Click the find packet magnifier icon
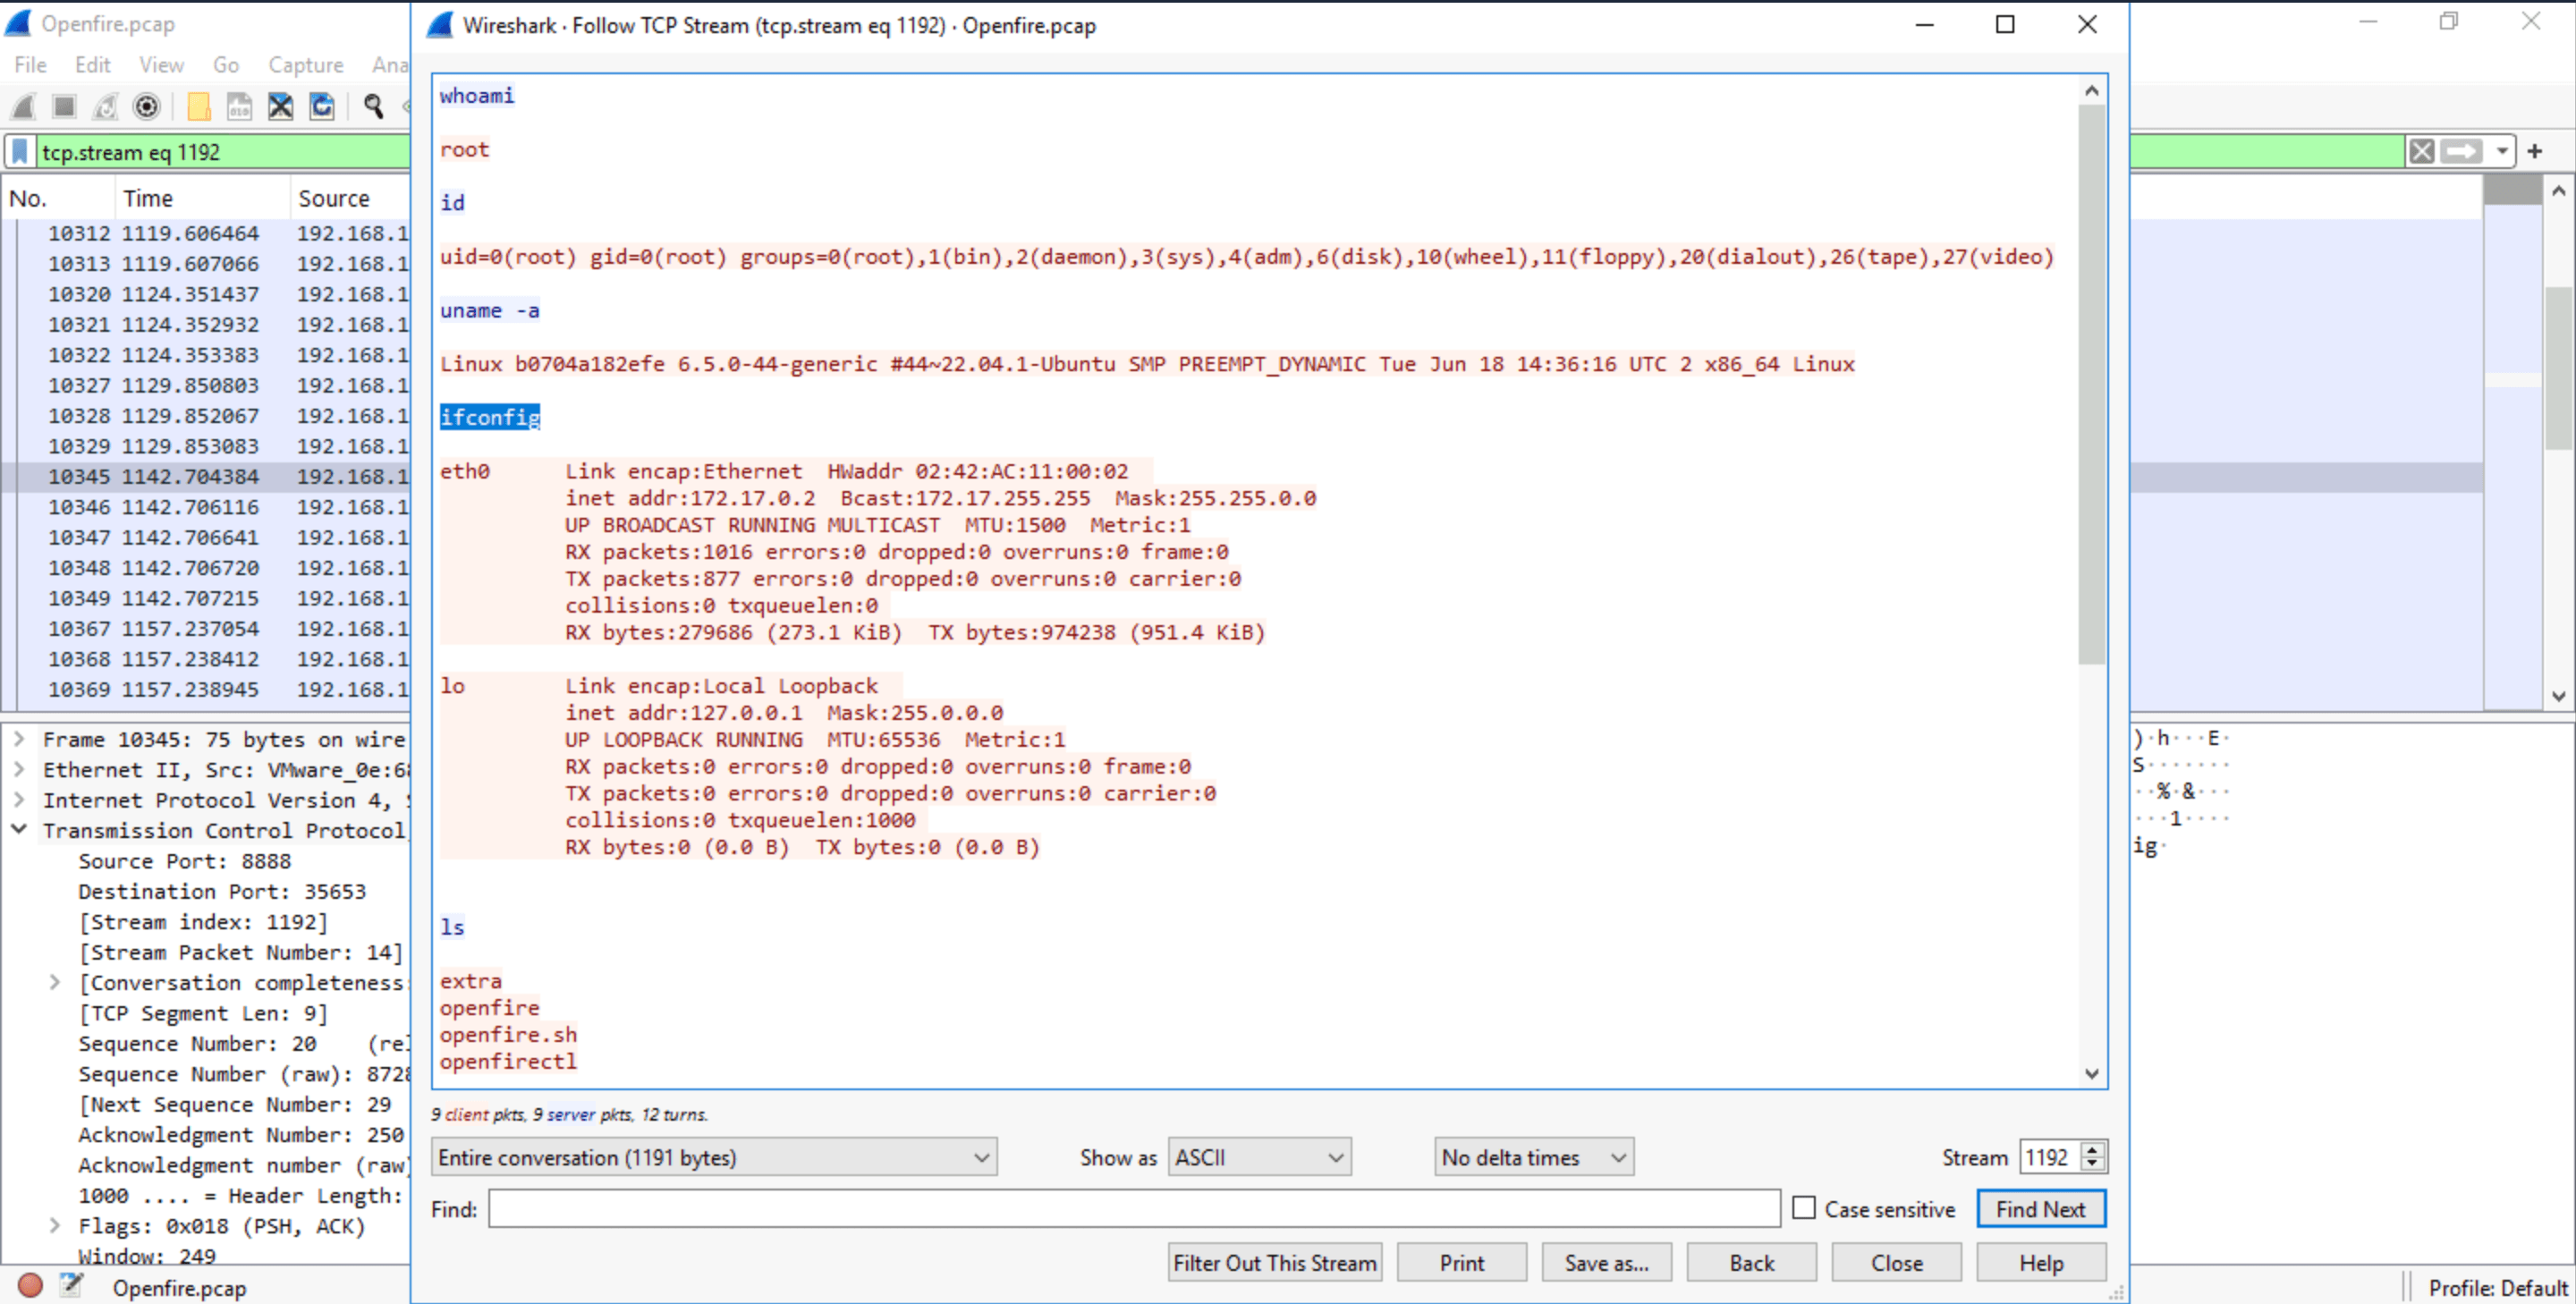The height and width of the screenshot is (1304, 2576). (x=374, y=106)
